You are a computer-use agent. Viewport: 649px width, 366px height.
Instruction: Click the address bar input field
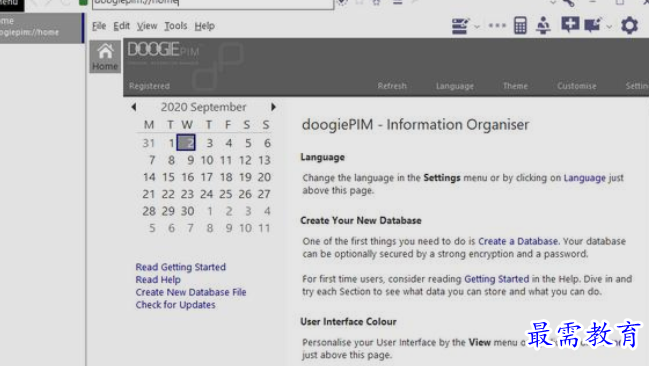213,3
